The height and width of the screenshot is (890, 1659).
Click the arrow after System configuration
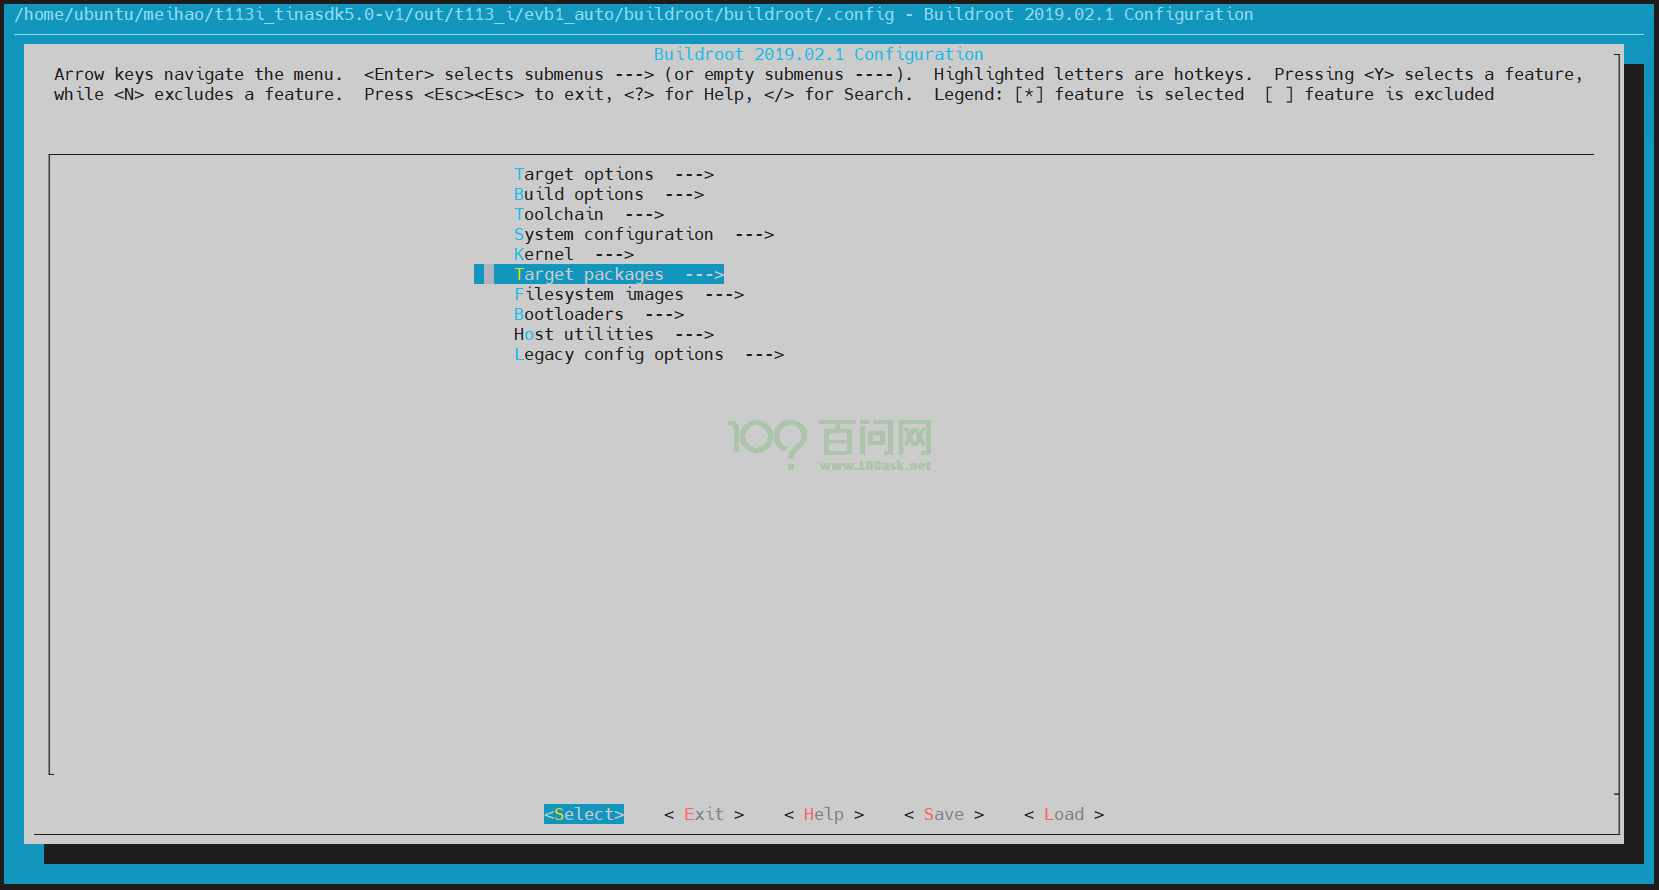(754, 234)
